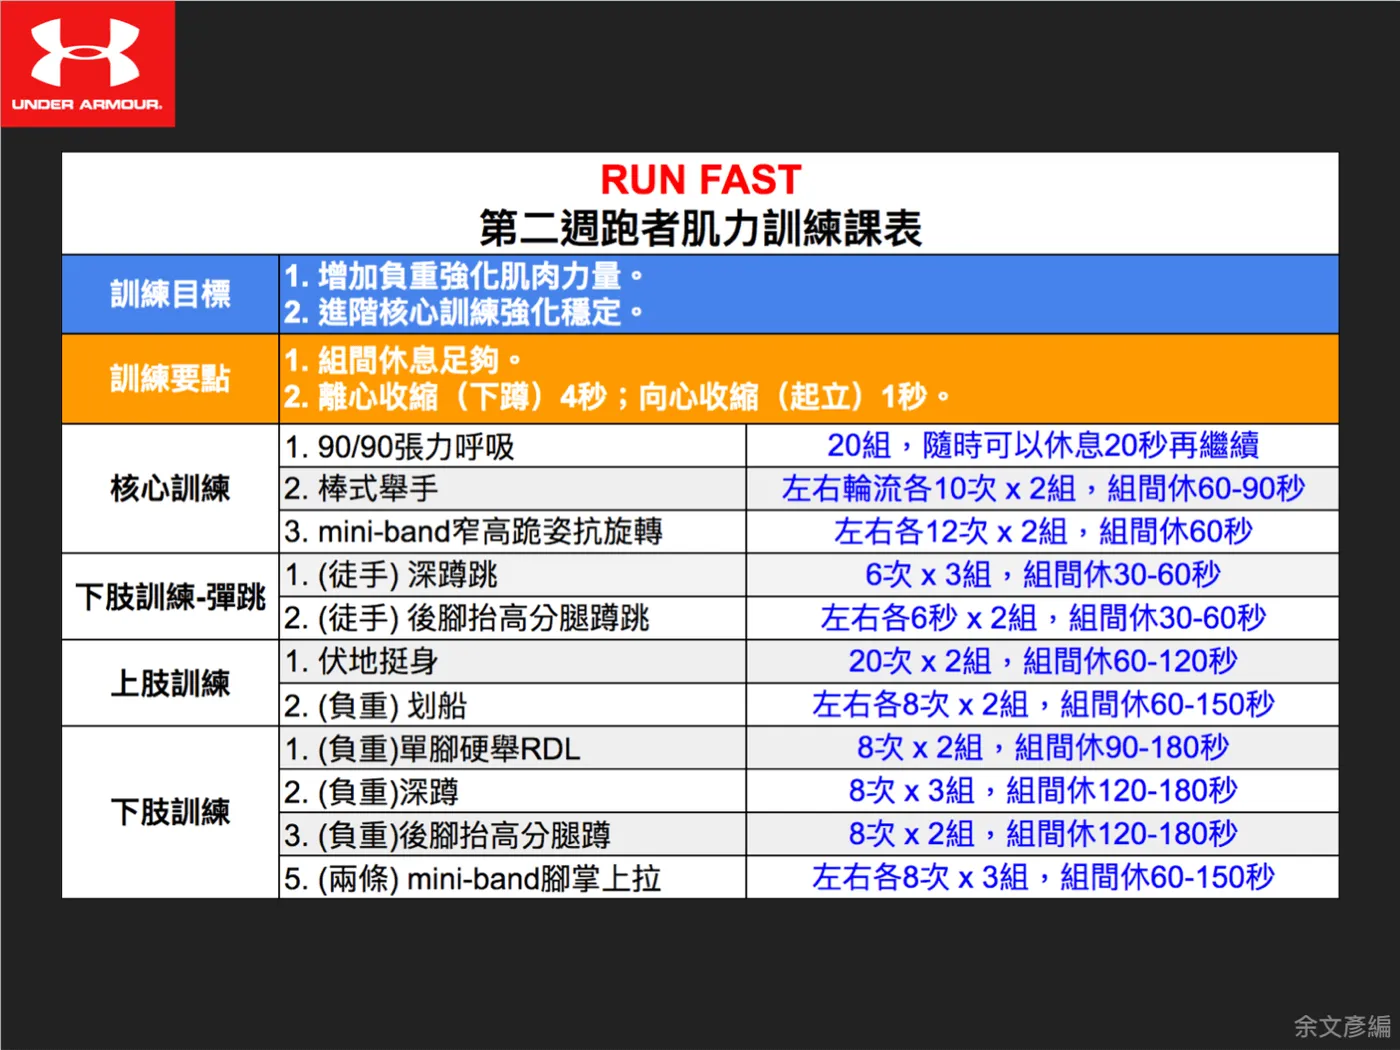Click the prescription 8次 x 2組，組間休120-180秒
Viewport: 1400px width, 1050px height.
coord(1042,833)
